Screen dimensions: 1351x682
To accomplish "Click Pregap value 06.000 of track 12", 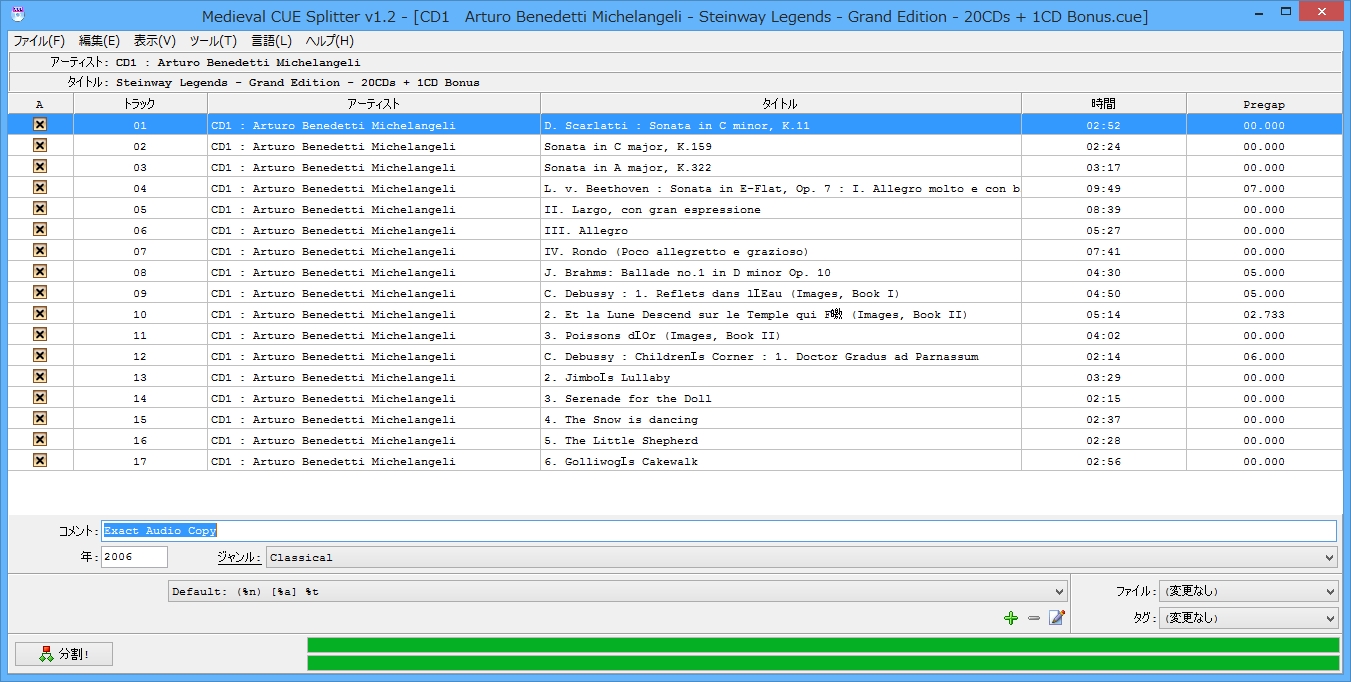I will (1264, 356).
